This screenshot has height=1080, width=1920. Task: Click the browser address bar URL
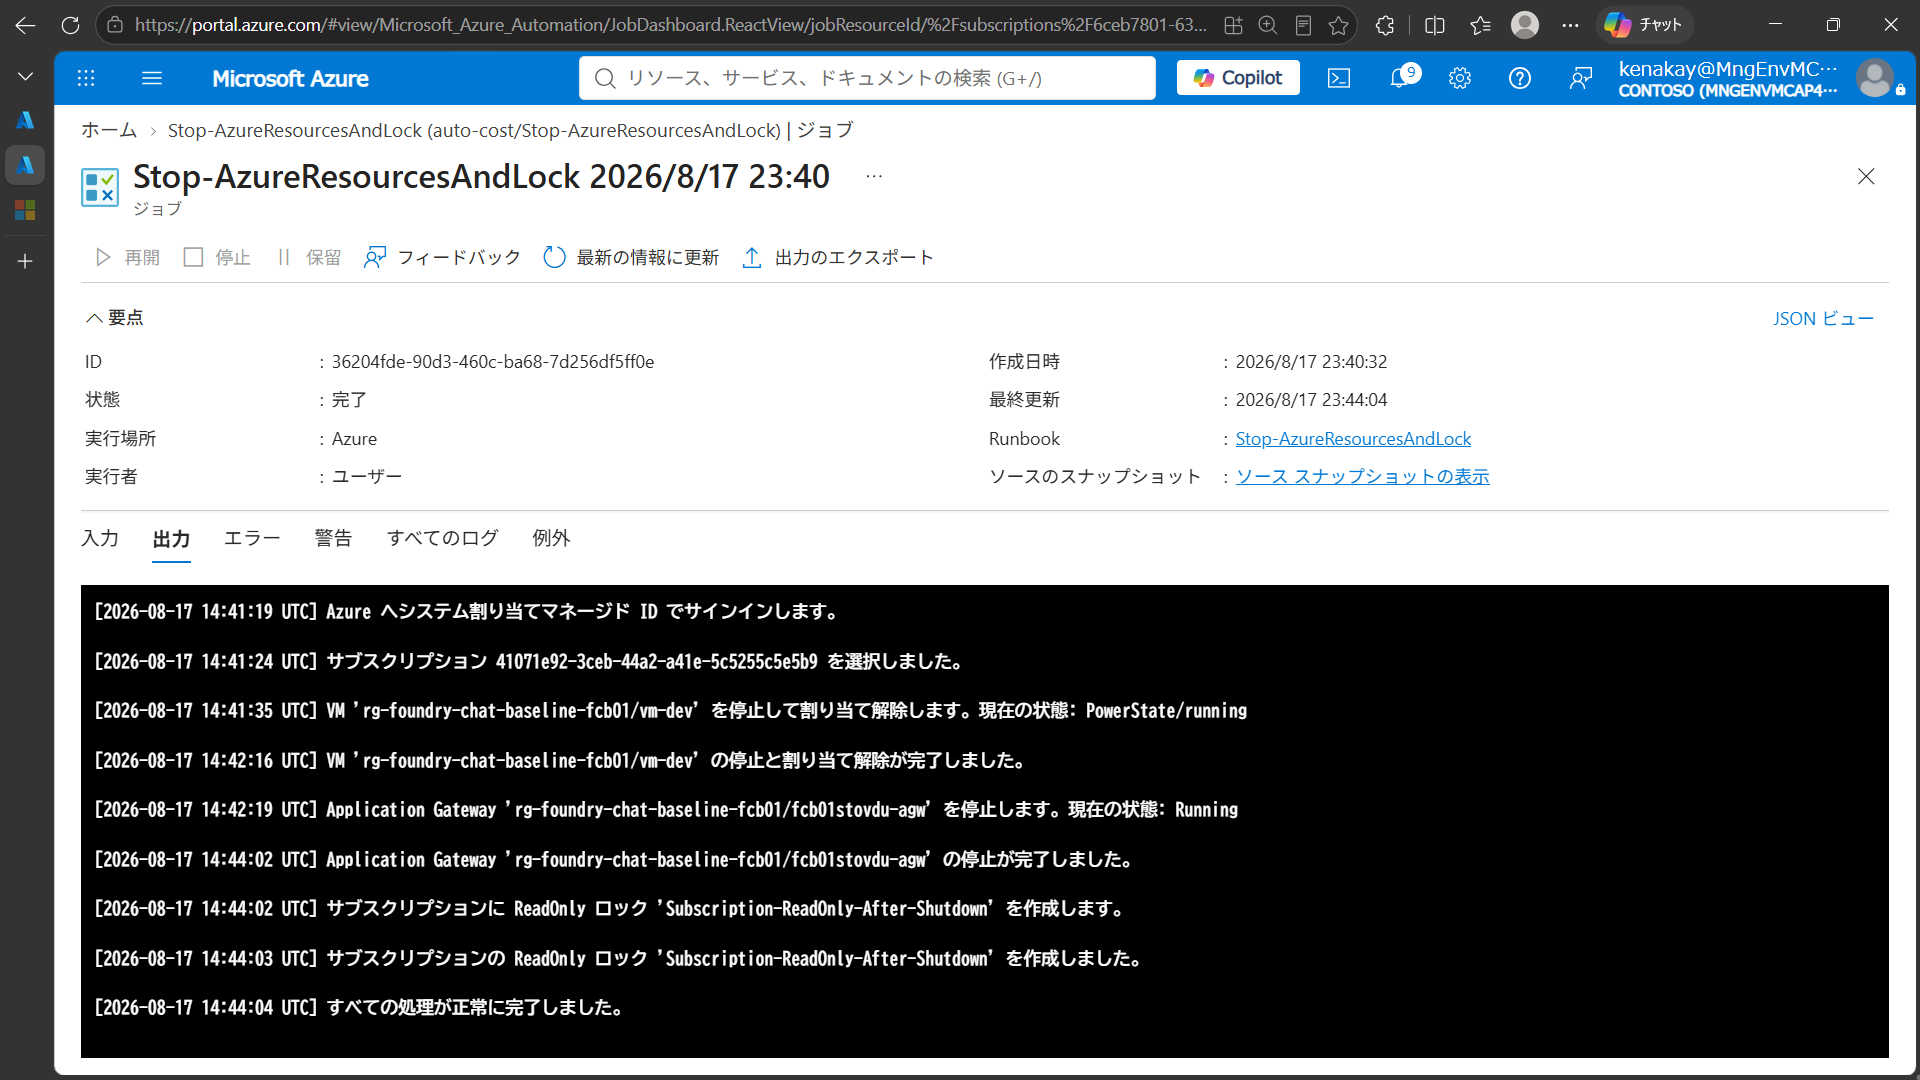click(670, 25)
